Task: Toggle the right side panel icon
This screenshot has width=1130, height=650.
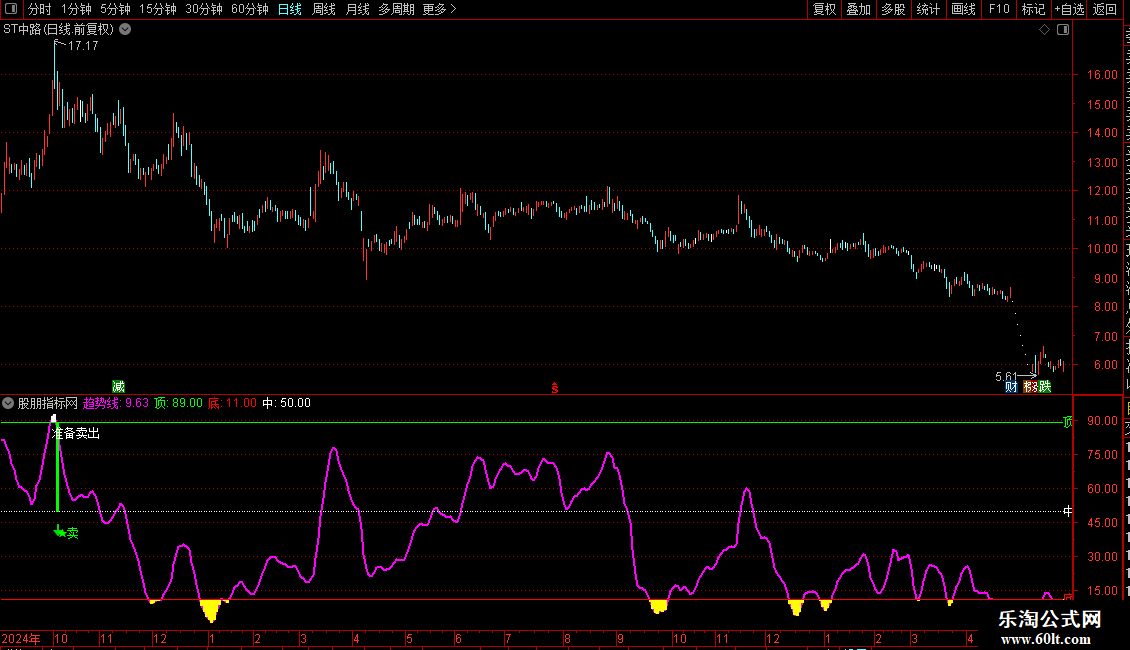Action: [1063, 30]
